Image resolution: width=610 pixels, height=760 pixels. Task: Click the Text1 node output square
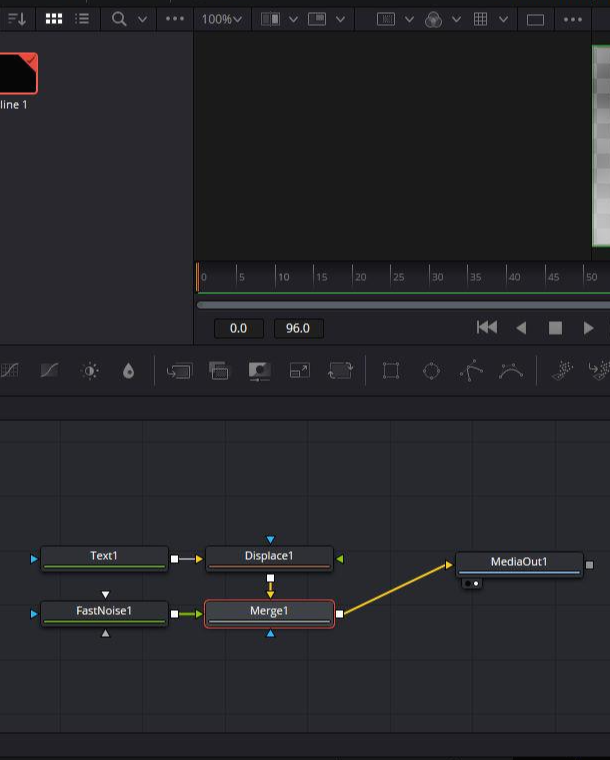point(174,559)
